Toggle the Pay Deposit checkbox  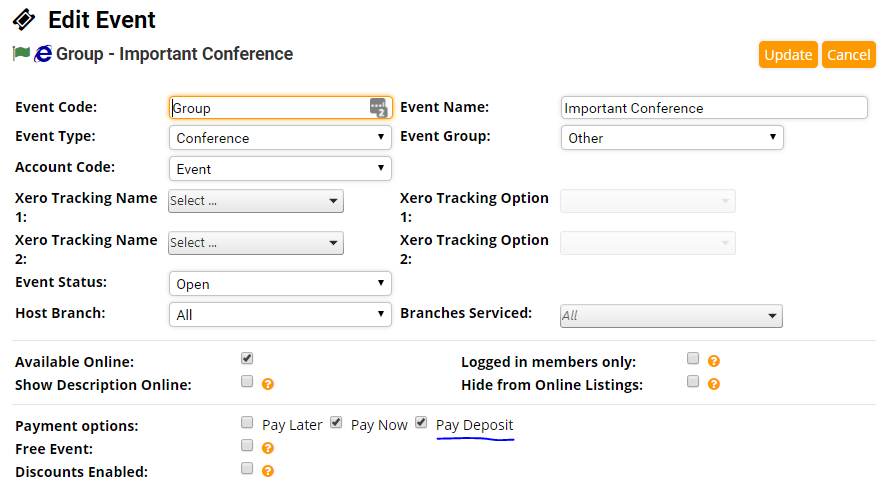pyautogui.click(x=421, y=423)
